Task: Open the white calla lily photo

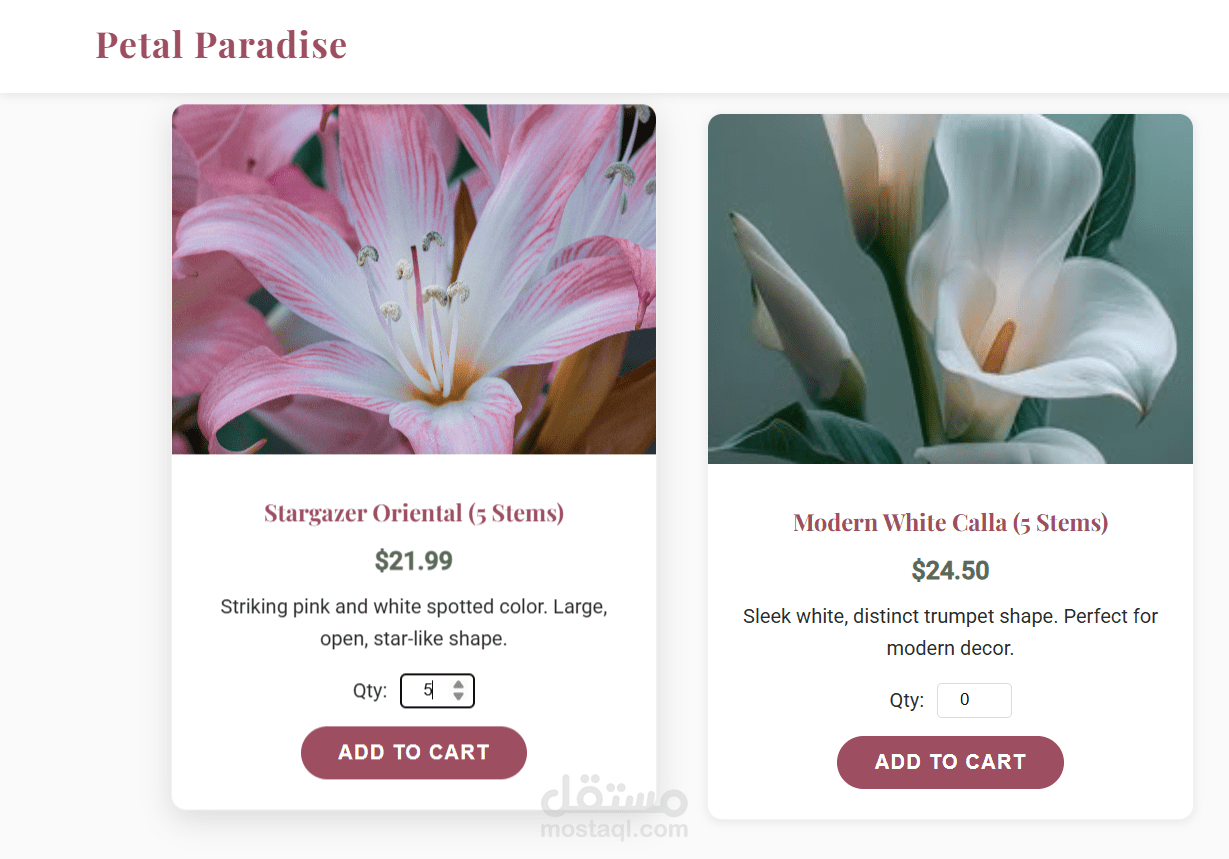Action: click(x=950, y=289)
